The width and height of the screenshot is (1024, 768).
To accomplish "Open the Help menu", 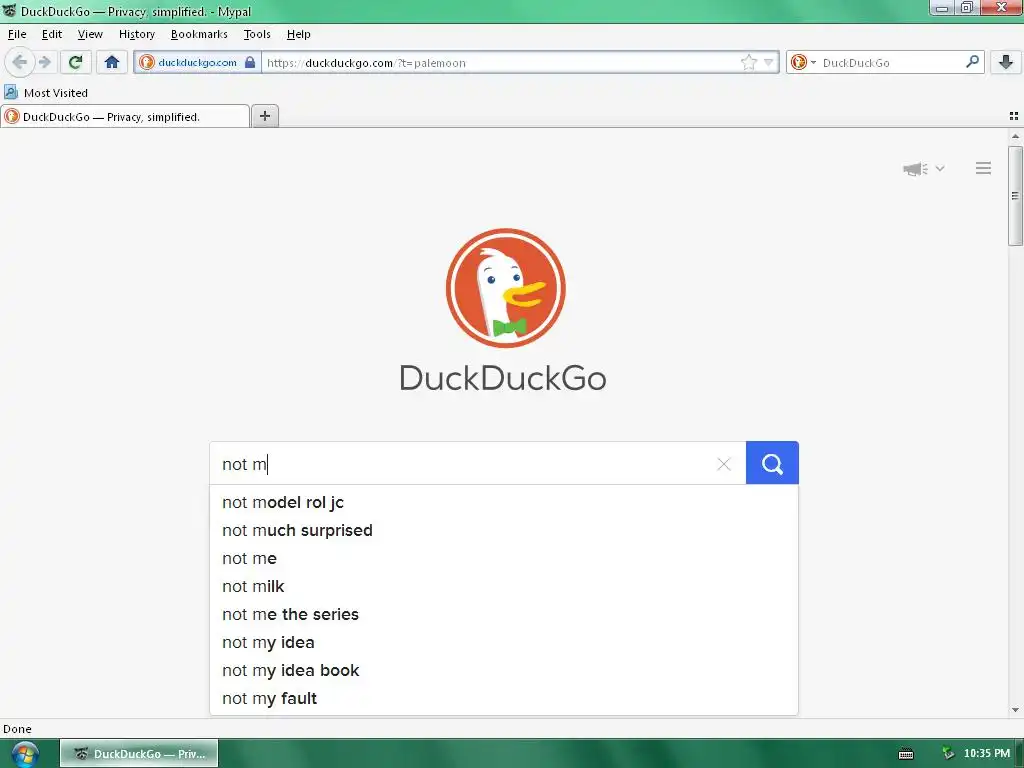I will tap(298, 34).
